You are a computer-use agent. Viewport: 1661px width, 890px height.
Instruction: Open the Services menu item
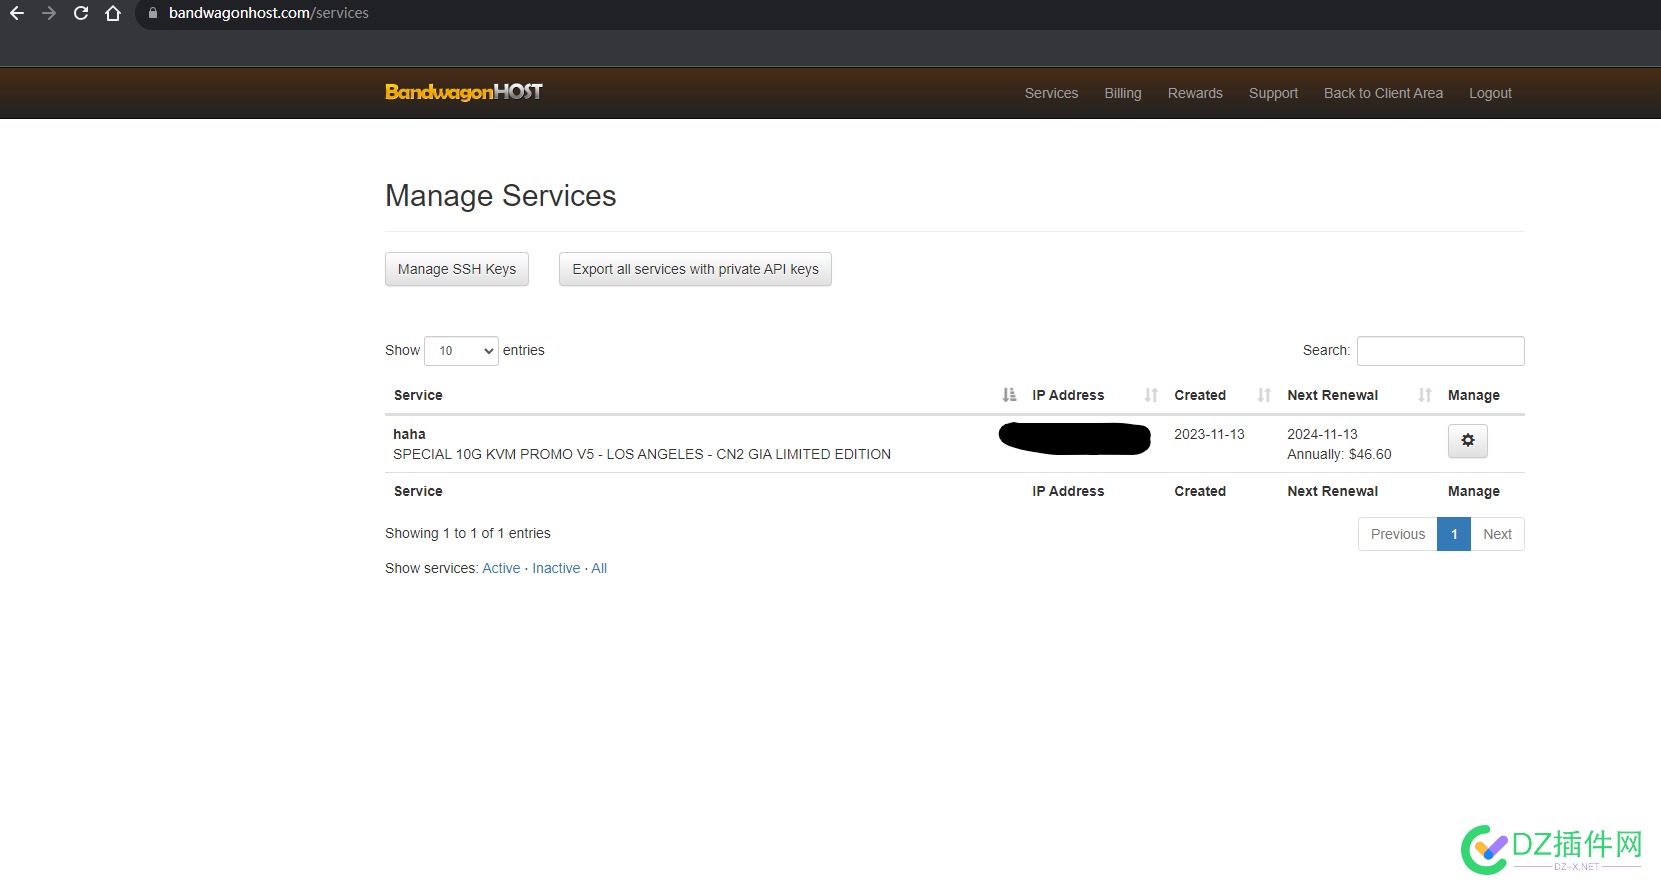(x=1051, y=93)
